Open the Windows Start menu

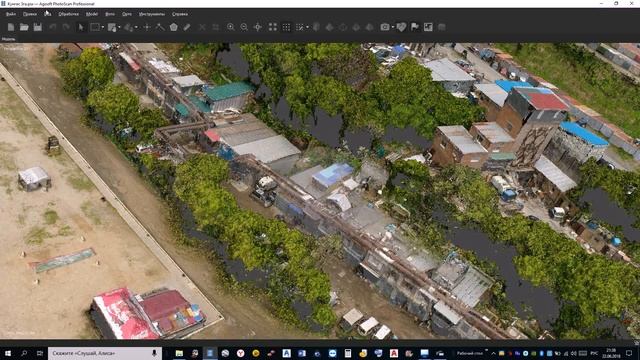(8, 353)
